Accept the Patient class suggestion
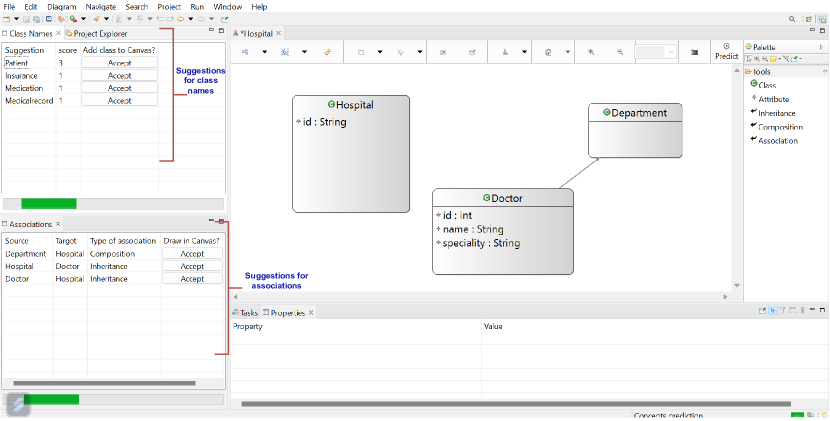This screenshot has height=421, width=830. pyautogui.click(x=120, y=62)
